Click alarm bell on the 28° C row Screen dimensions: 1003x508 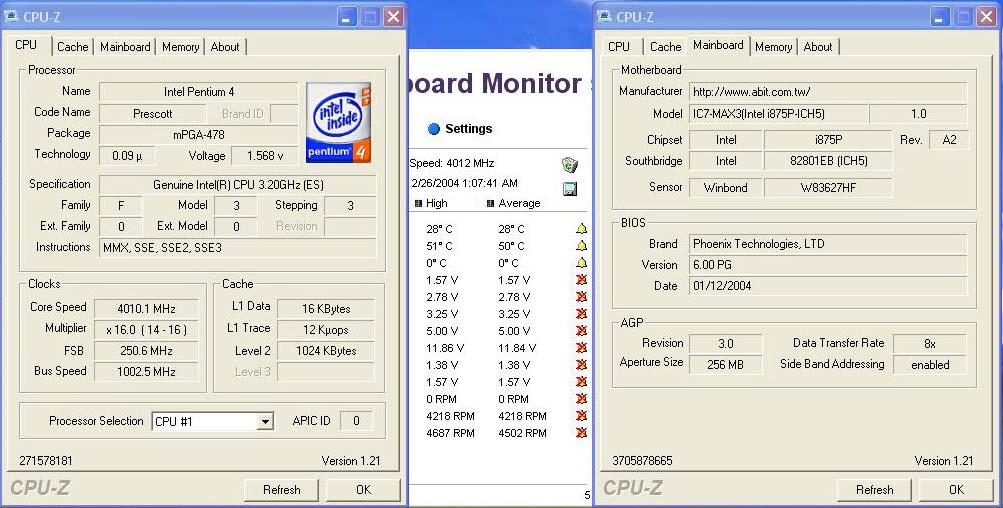(x=581, y=228)
